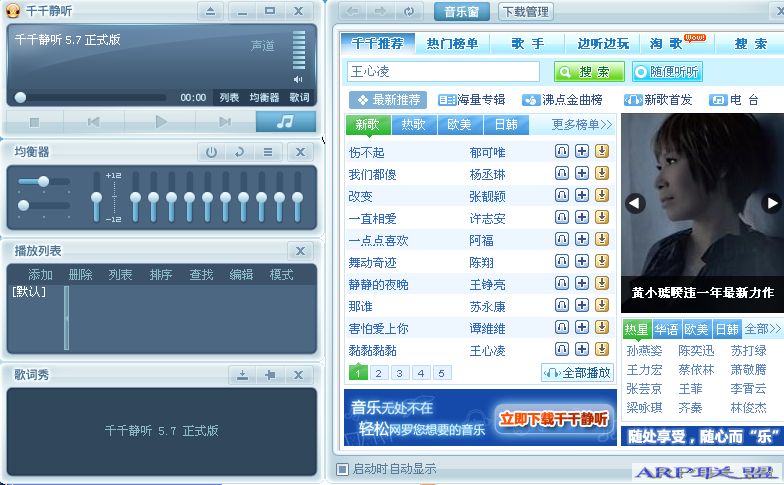Adjust the equalizer preamp vertical slider
Screen dimensions: 784x485
tap(96, 198)
